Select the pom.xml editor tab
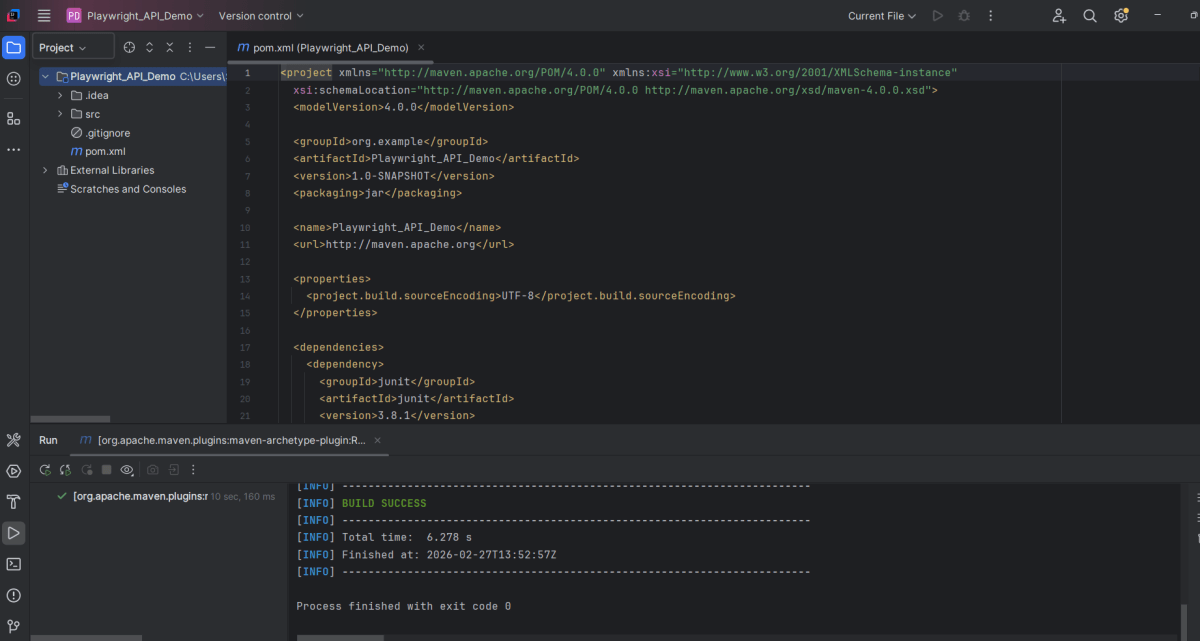 coord(322,47)
